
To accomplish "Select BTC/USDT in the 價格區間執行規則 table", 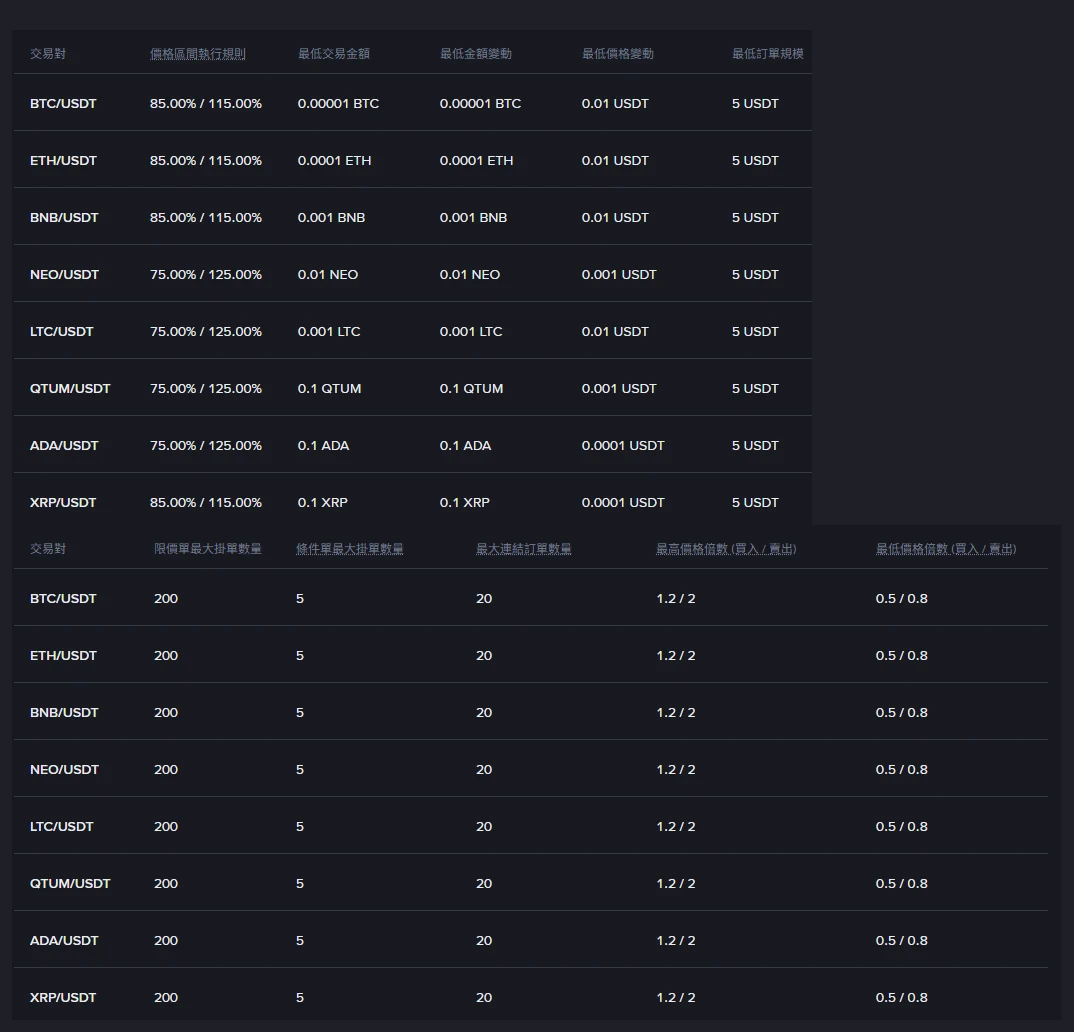I will [63, 103].
